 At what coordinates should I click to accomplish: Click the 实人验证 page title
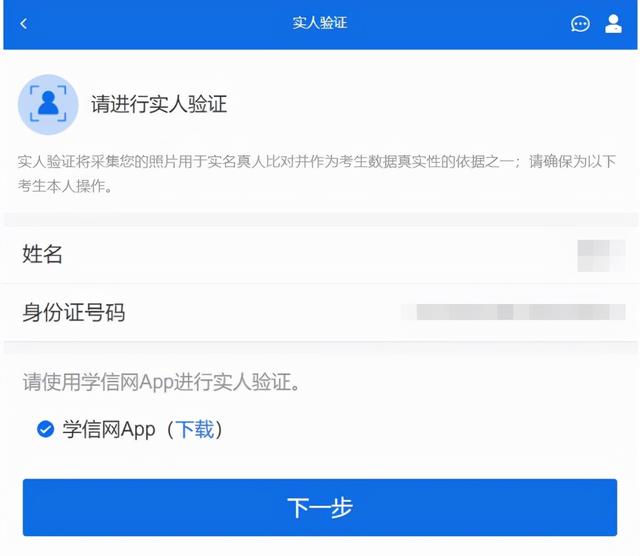tap(320, 23)
